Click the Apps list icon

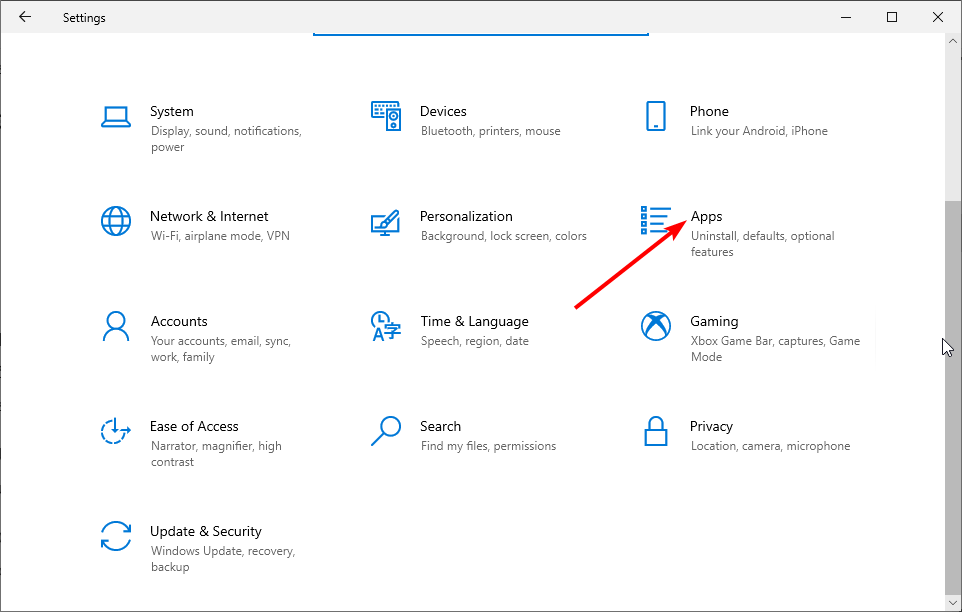[x=656, y=221]
